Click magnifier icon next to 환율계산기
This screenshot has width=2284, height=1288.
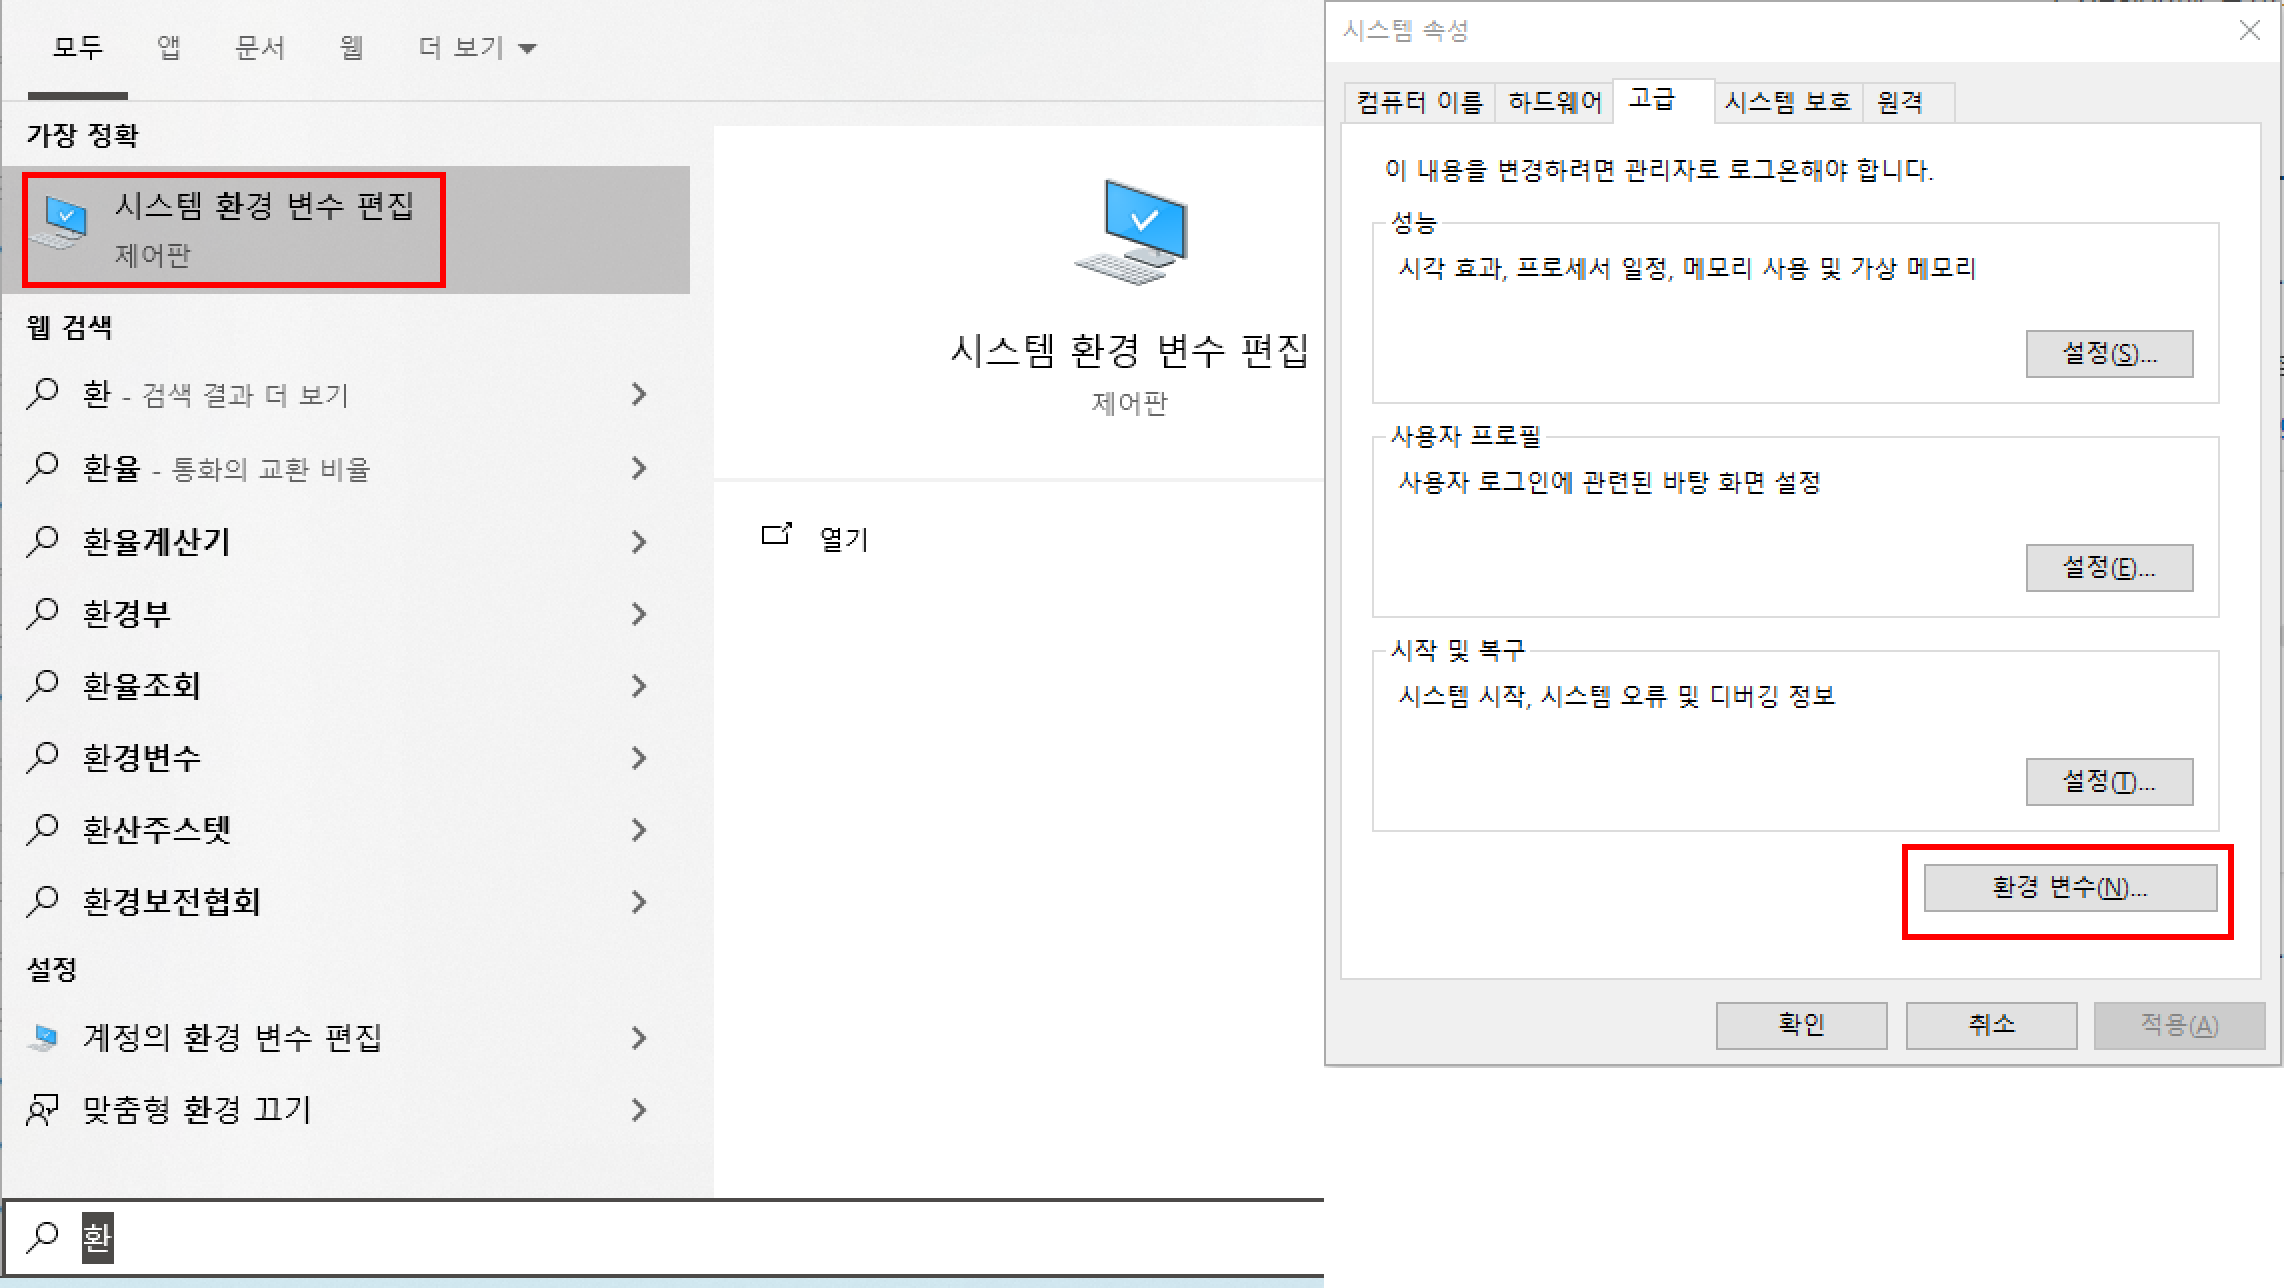pyautogui.click(x=43, y=541)
